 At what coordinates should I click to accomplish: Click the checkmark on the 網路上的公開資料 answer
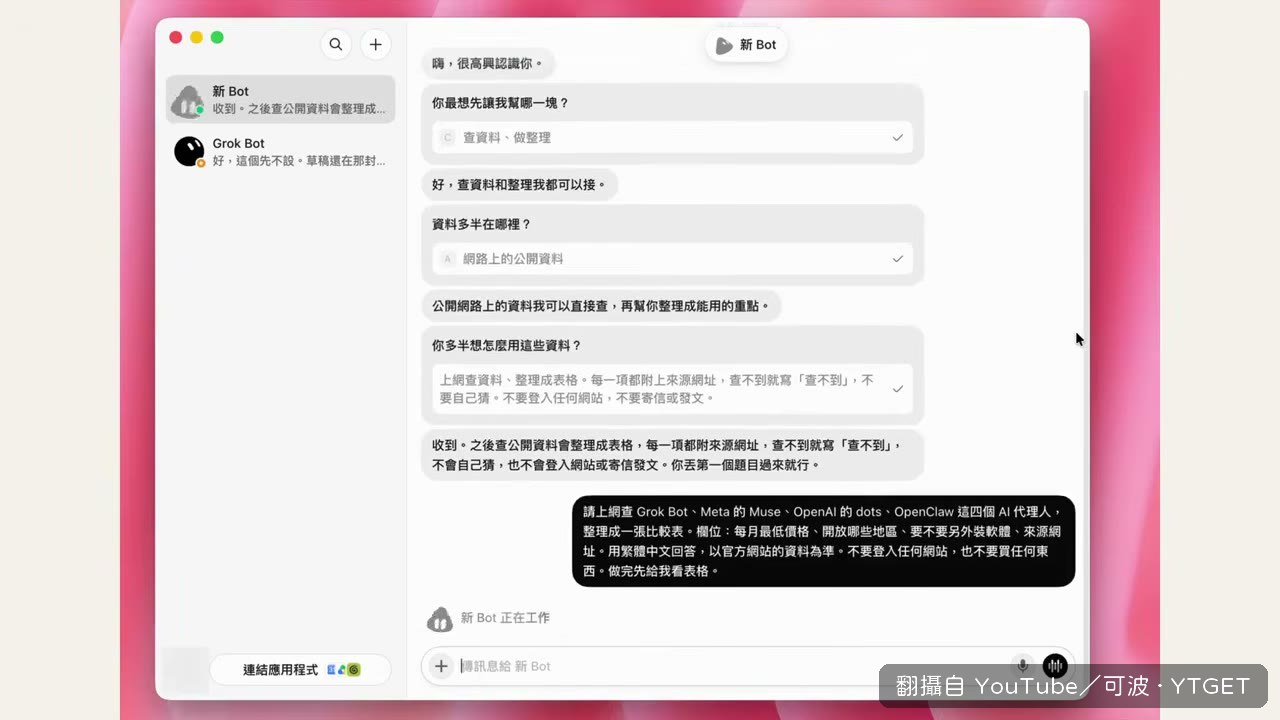point(897,258)
